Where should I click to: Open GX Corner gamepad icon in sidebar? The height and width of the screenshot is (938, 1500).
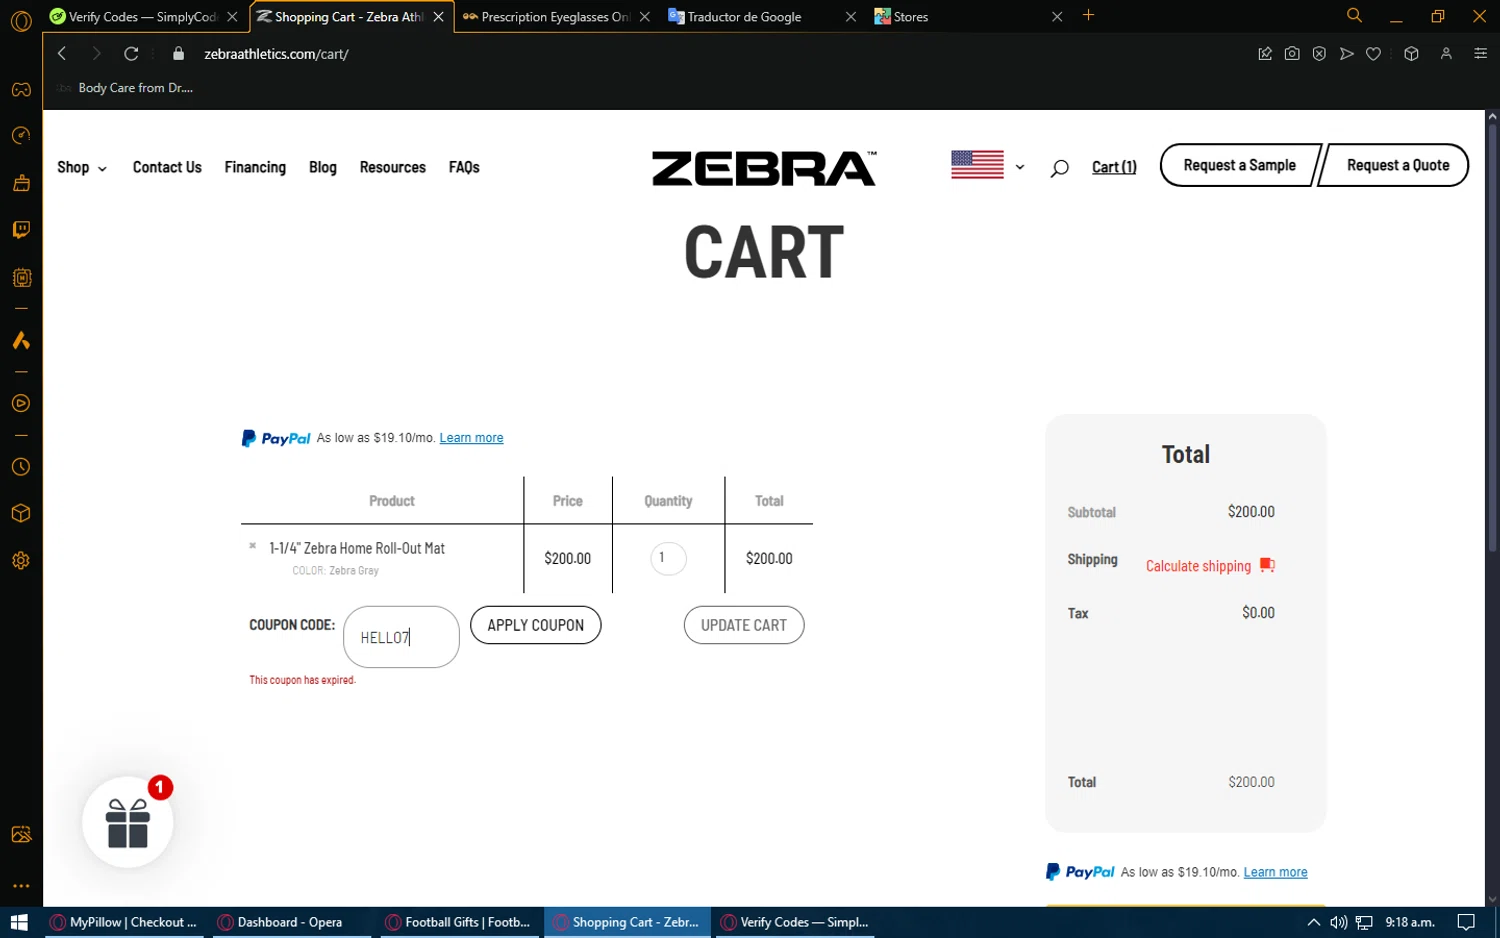click(21, 89)
